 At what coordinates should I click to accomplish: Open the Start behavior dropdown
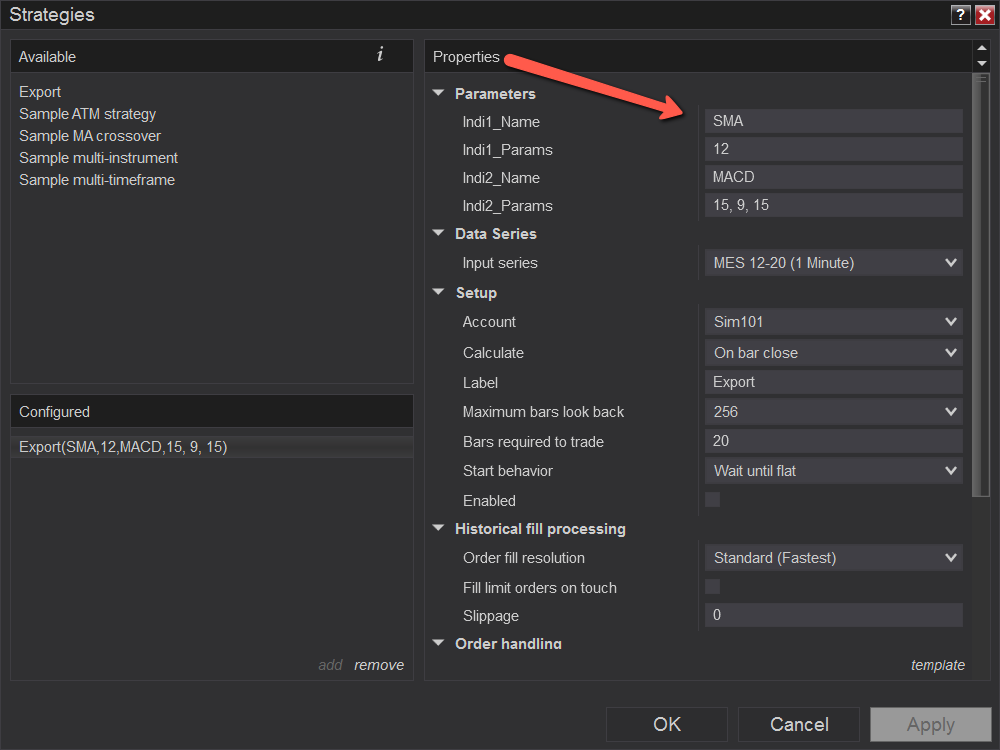coord(834,471)
